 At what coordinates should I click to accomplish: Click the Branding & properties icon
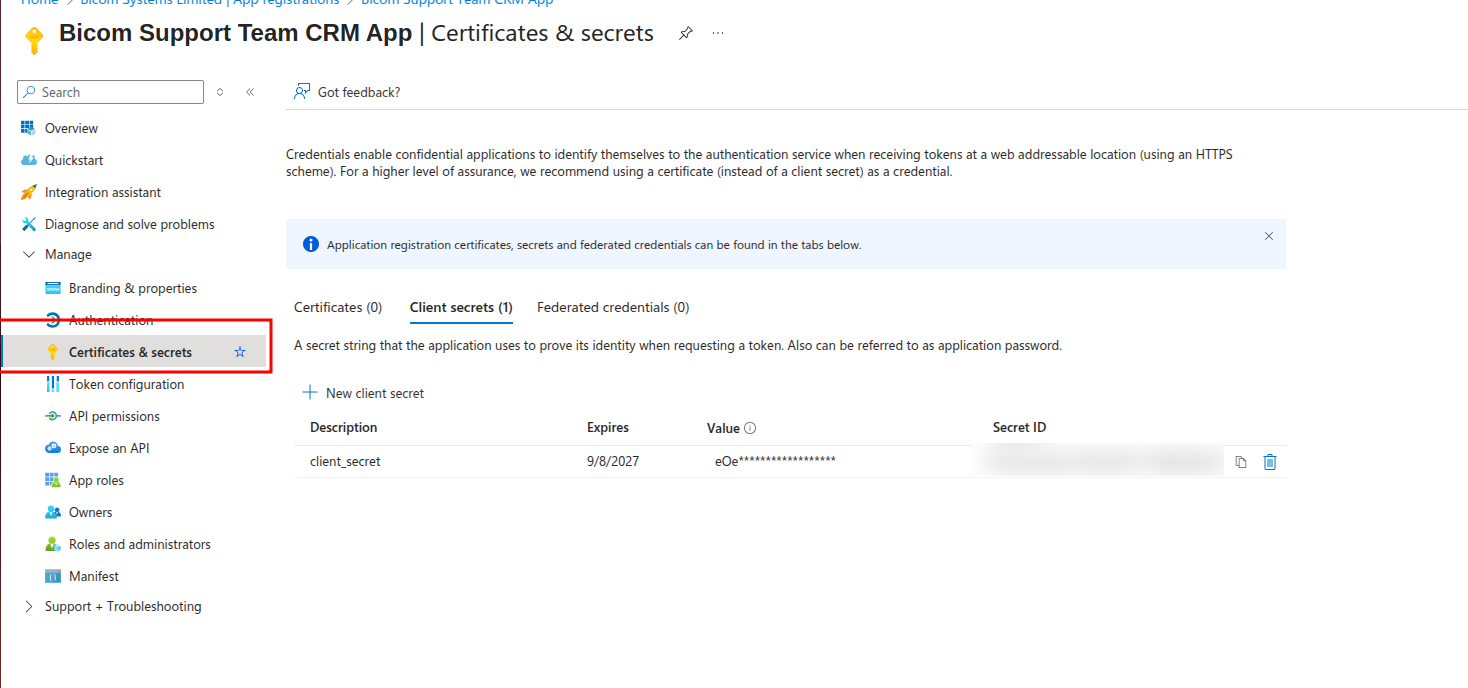[x=53, y=288]
